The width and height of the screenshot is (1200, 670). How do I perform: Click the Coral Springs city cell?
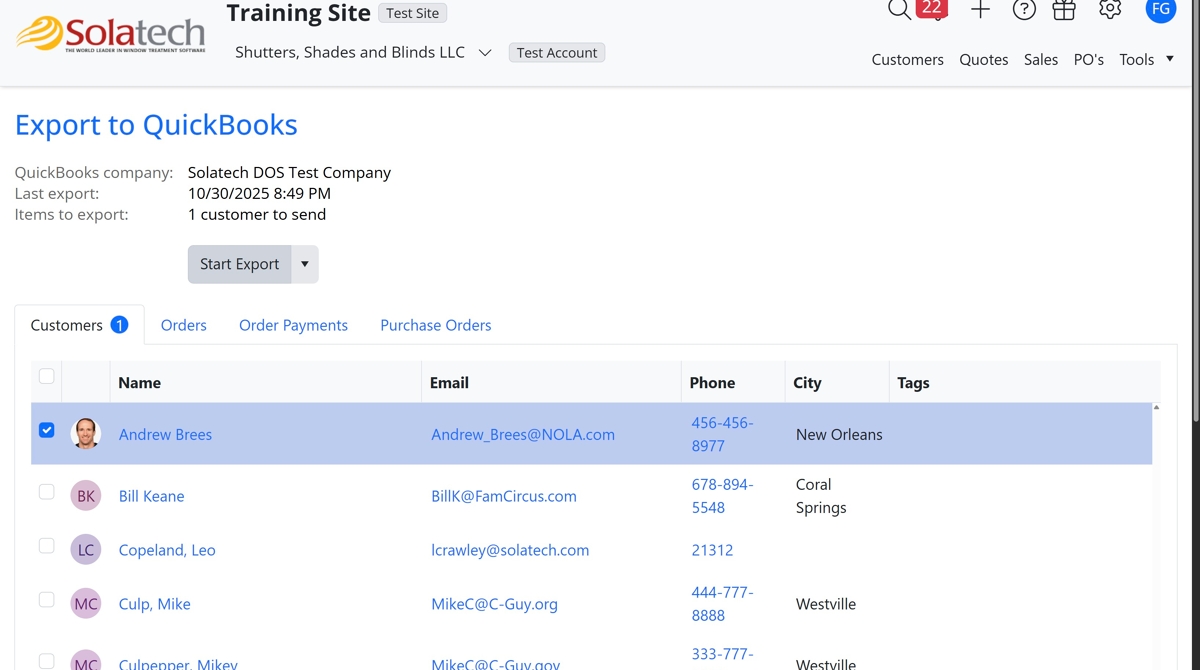(x=821, y=496)
